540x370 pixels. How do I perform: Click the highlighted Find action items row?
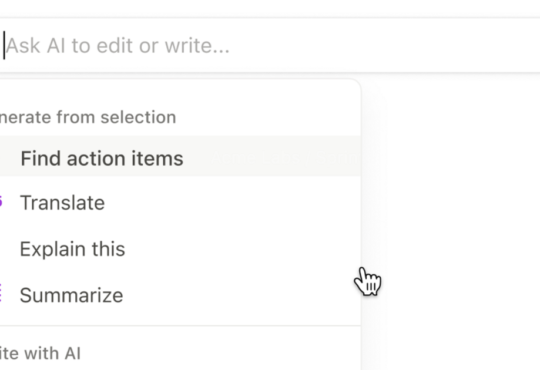tap(180, 156)
